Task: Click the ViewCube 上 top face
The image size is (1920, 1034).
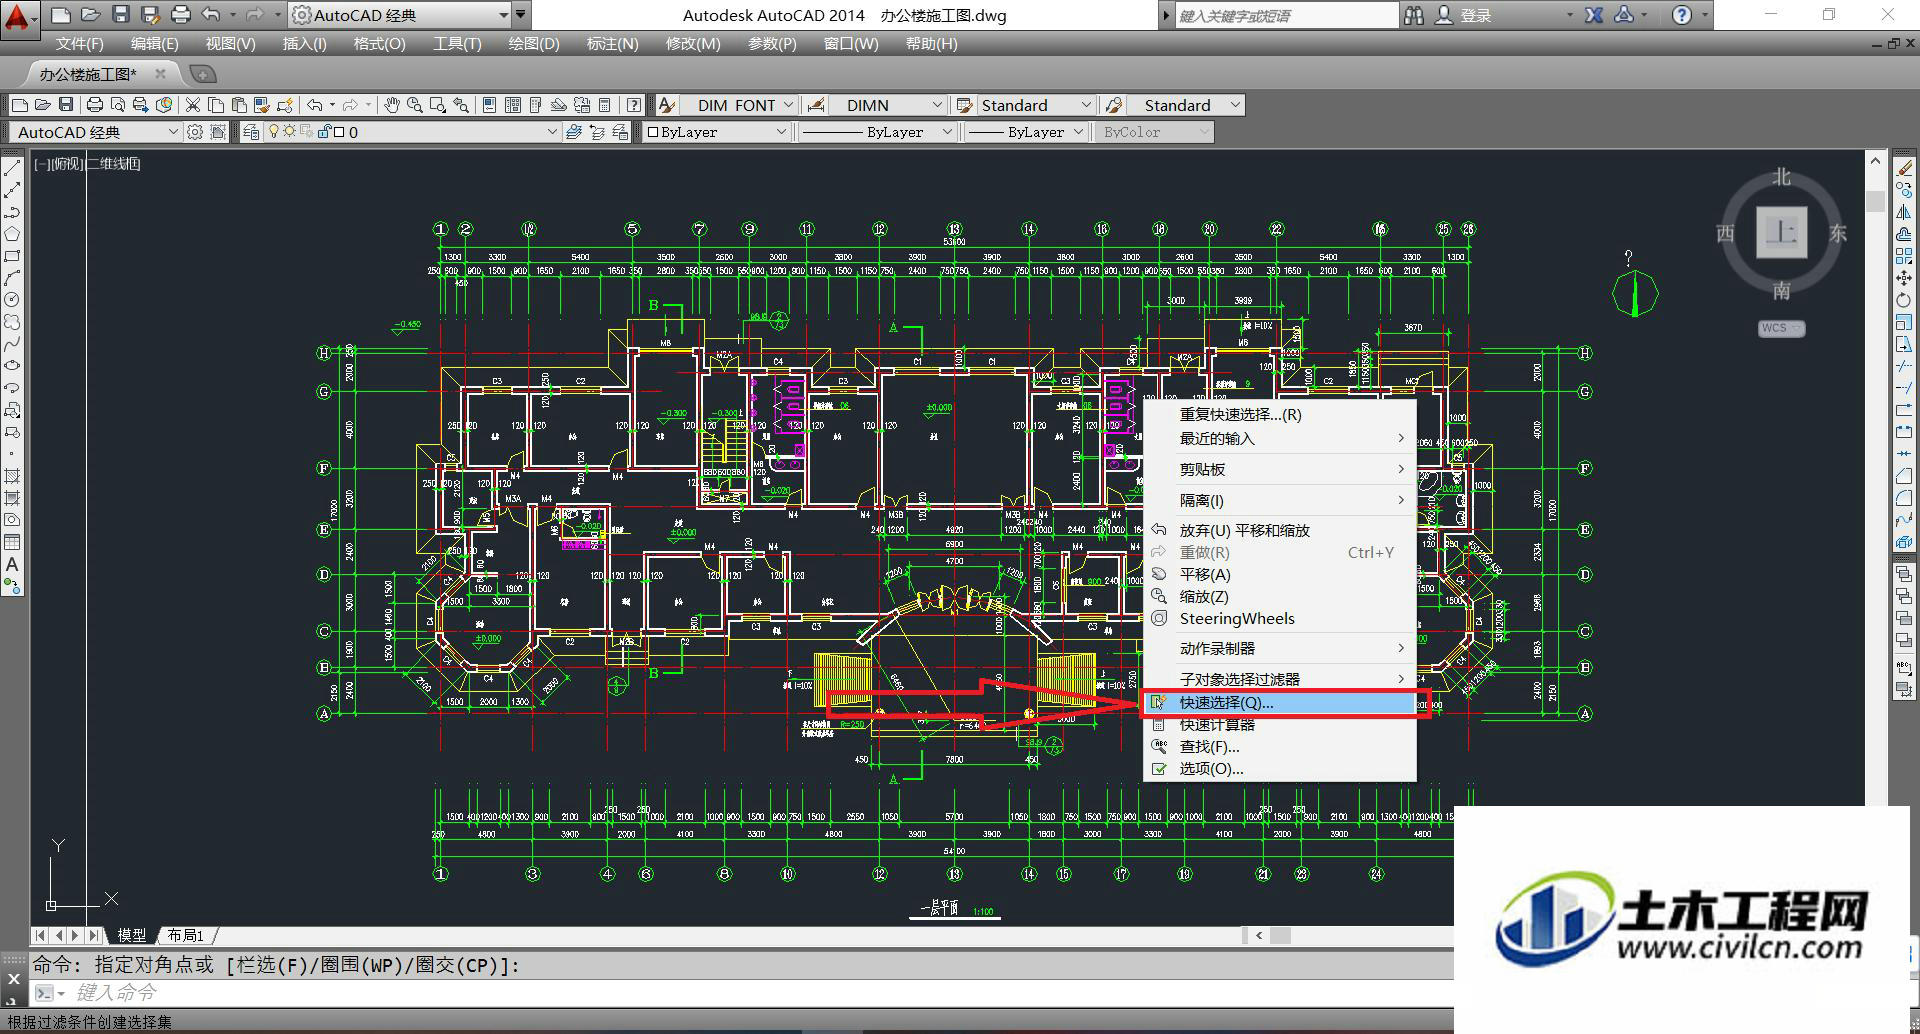Action: click(x=1782, y=232)
